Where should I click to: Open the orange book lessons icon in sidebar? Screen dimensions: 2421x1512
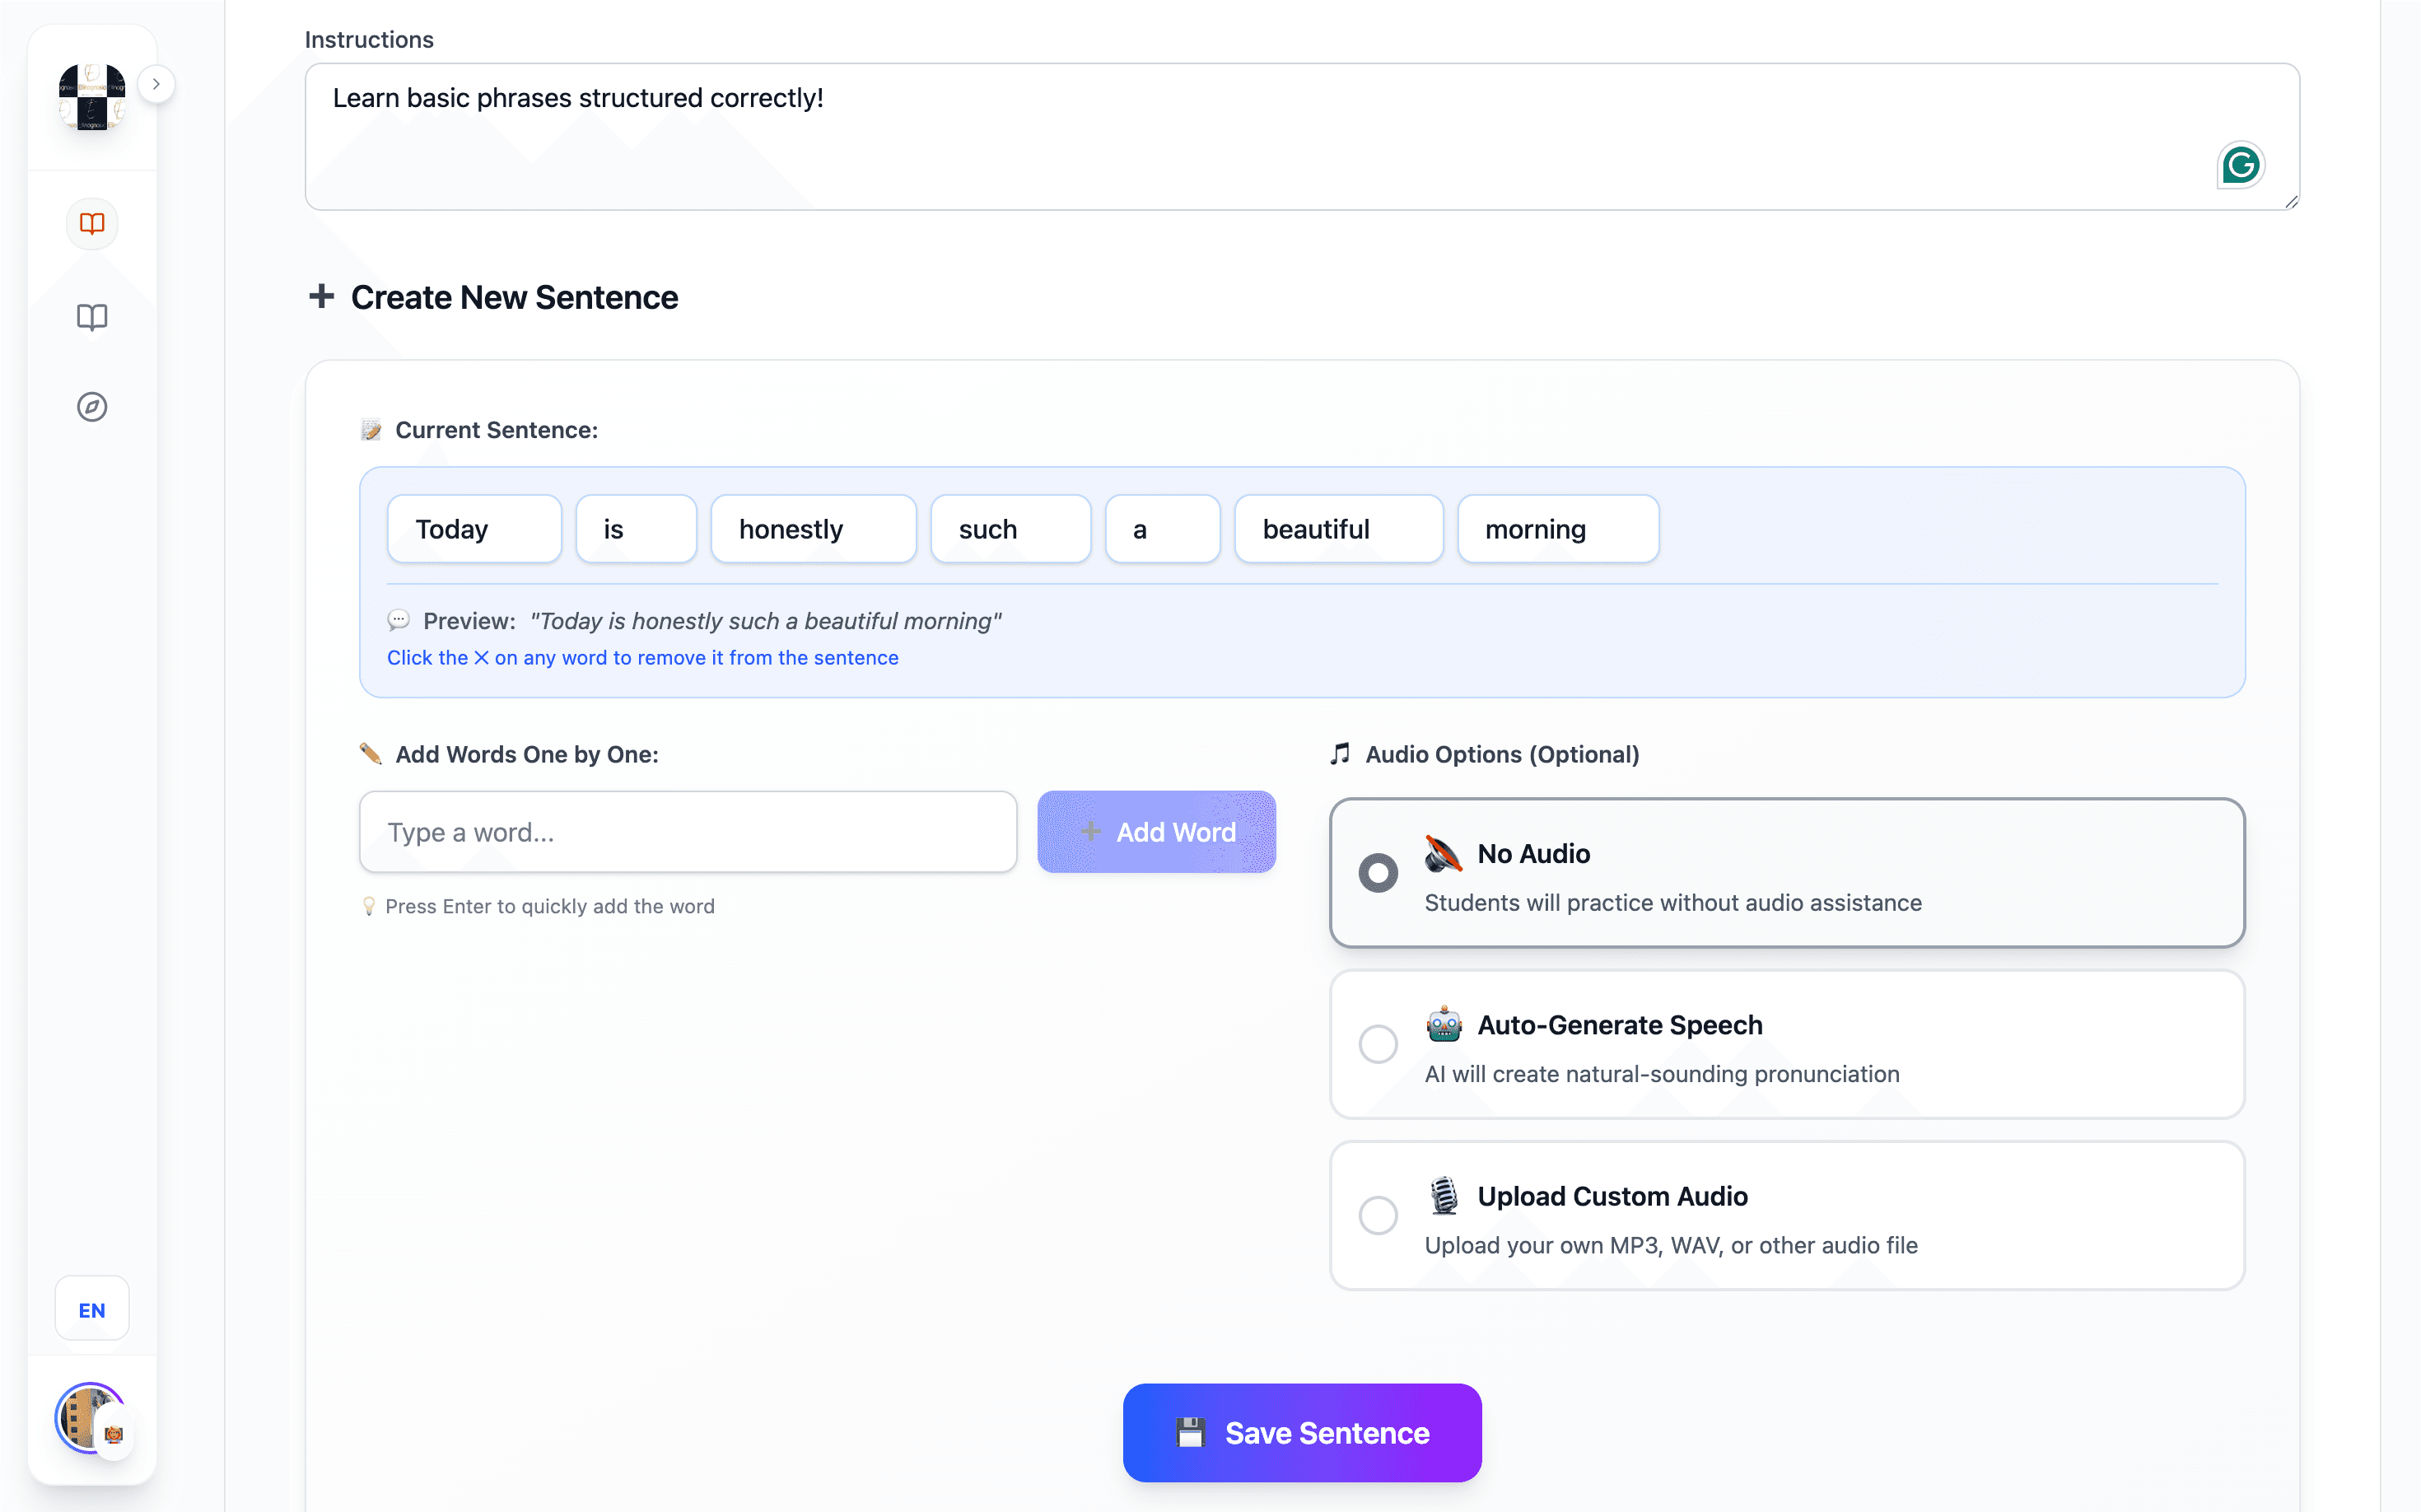coord(91,223)
